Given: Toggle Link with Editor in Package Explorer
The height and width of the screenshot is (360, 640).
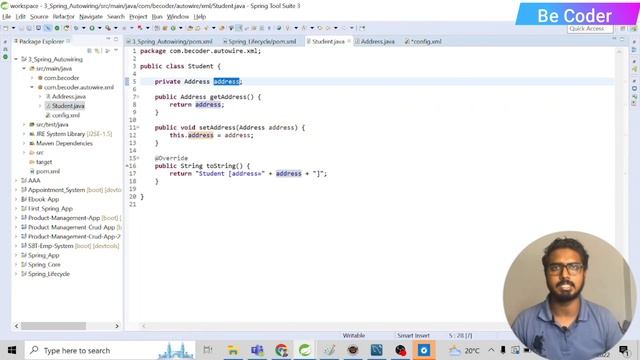Looking at the screenshot, I should pyautogui.click(x=98, y=51).
